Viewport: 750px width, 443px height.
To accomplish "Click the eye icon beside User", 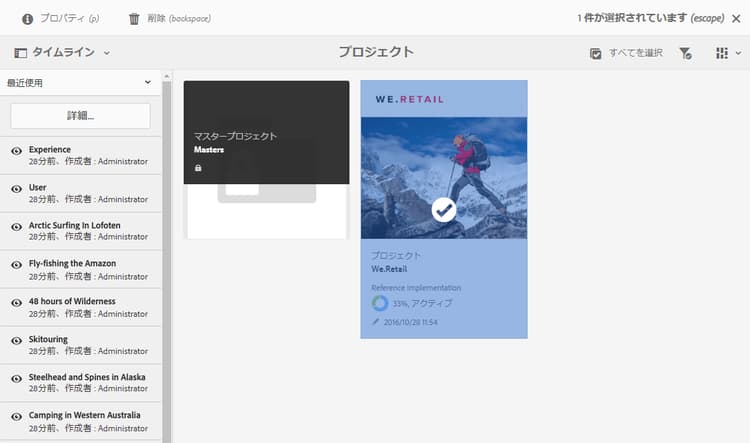I will (x=16, y=189).
